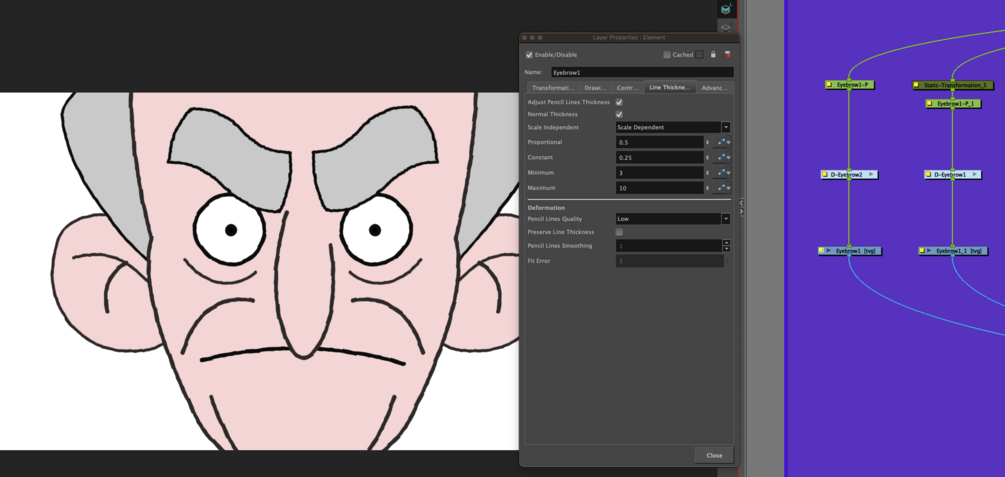
Task: Click the arrow icon on D-Eyebrow2 node
Action: coord(869,174)
